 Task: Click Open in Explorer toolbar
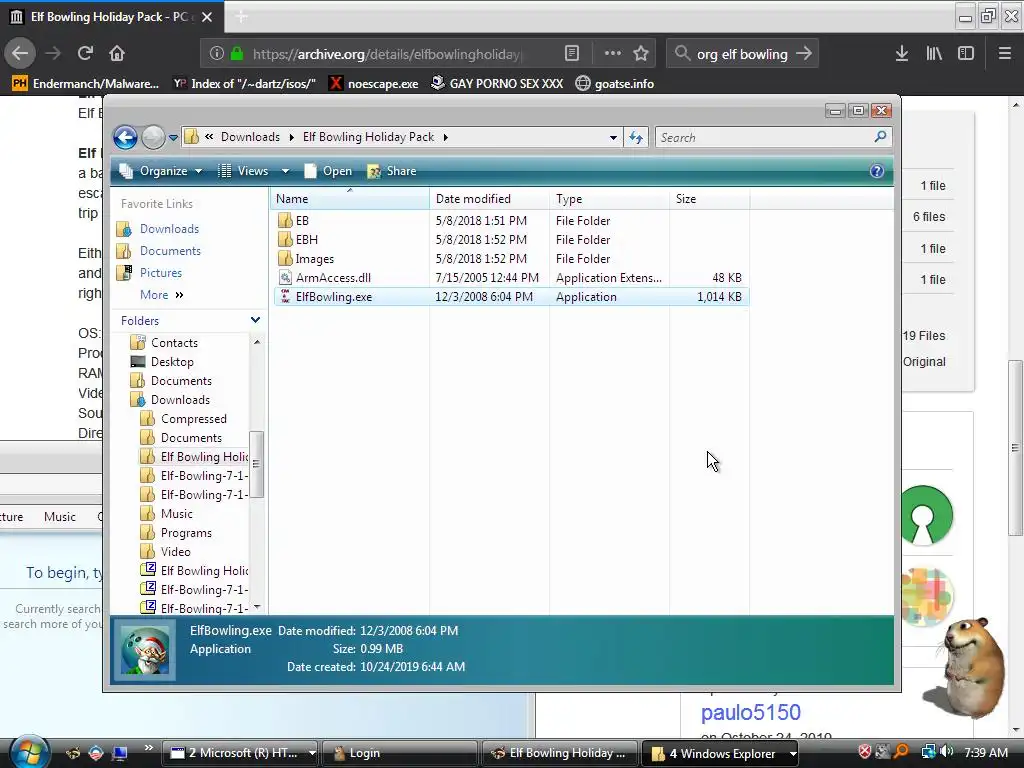pyautogui.click(x=328, y=171)
